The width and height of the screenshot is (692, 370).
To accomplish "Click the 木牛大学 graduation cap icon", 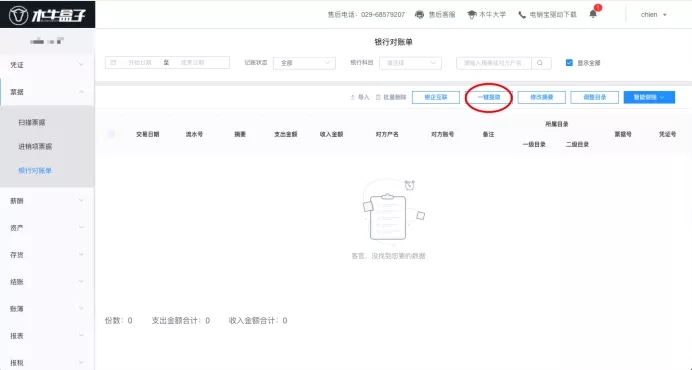I will click(472, 15).
